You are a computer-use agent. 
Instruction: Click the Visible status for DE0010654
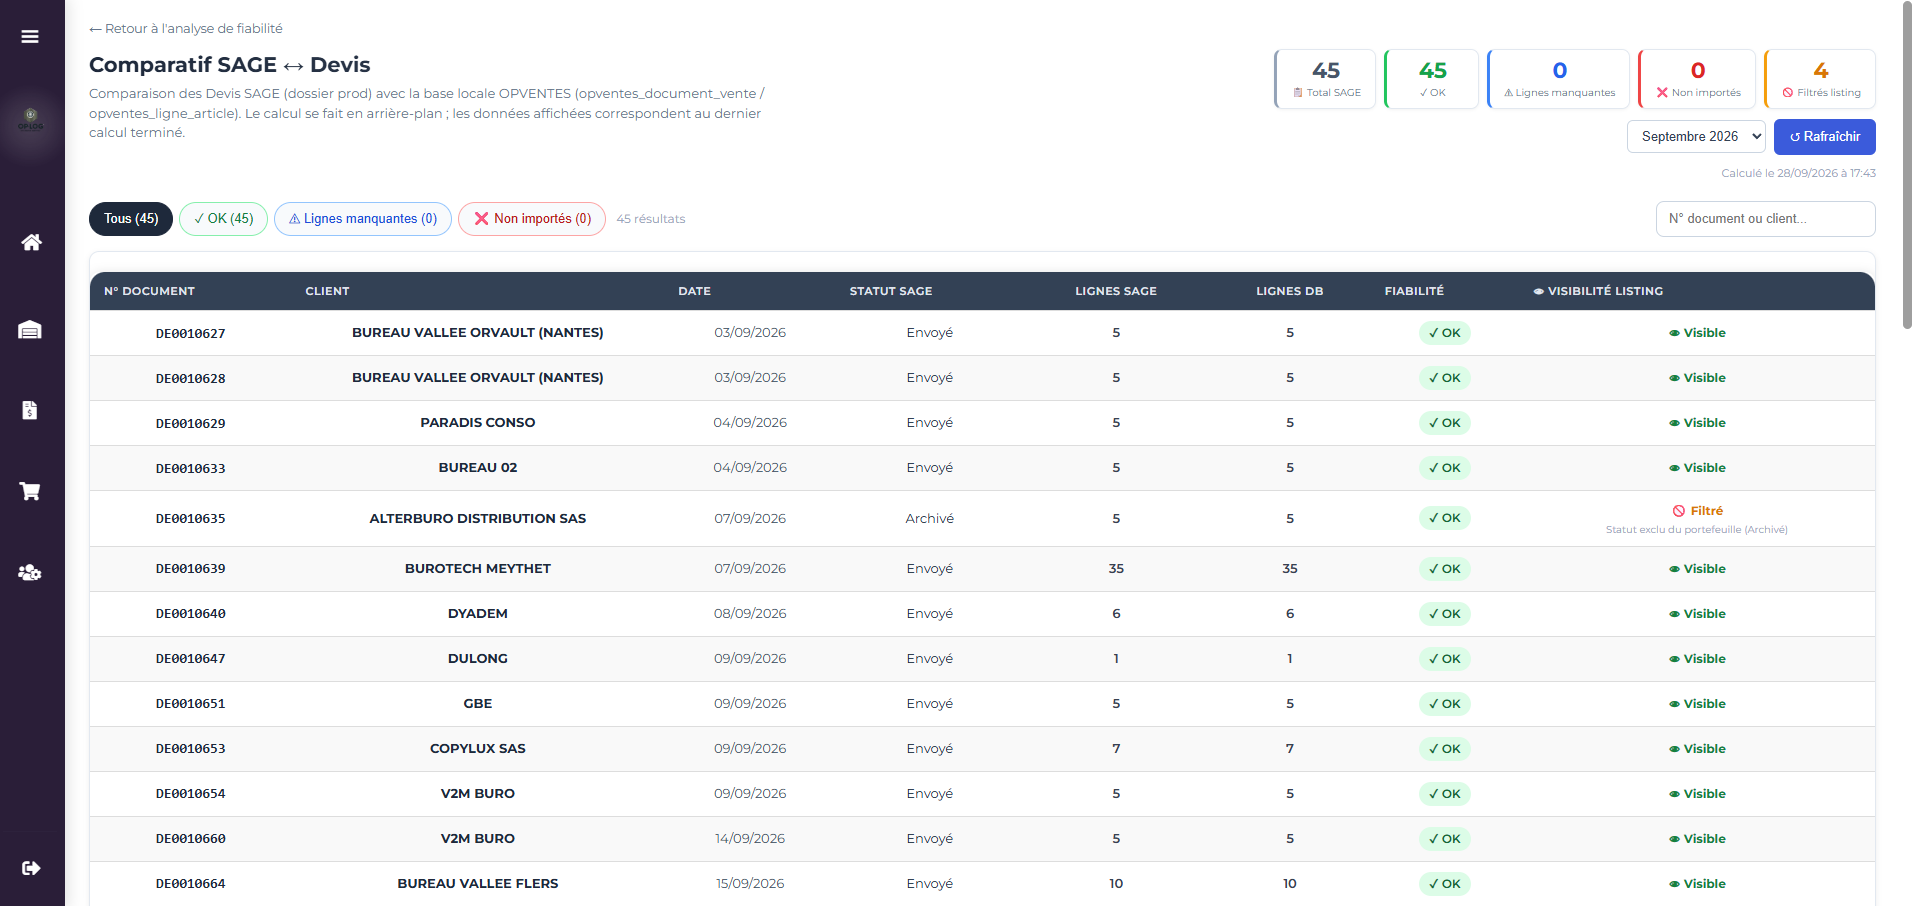1697,794
